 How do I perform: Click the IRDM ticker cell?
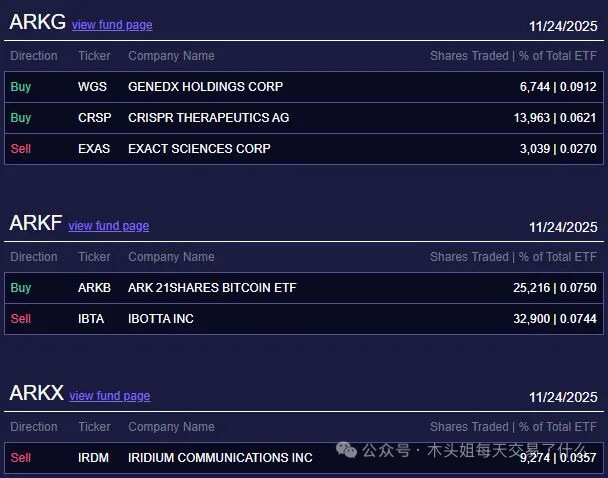click(95, 458)
